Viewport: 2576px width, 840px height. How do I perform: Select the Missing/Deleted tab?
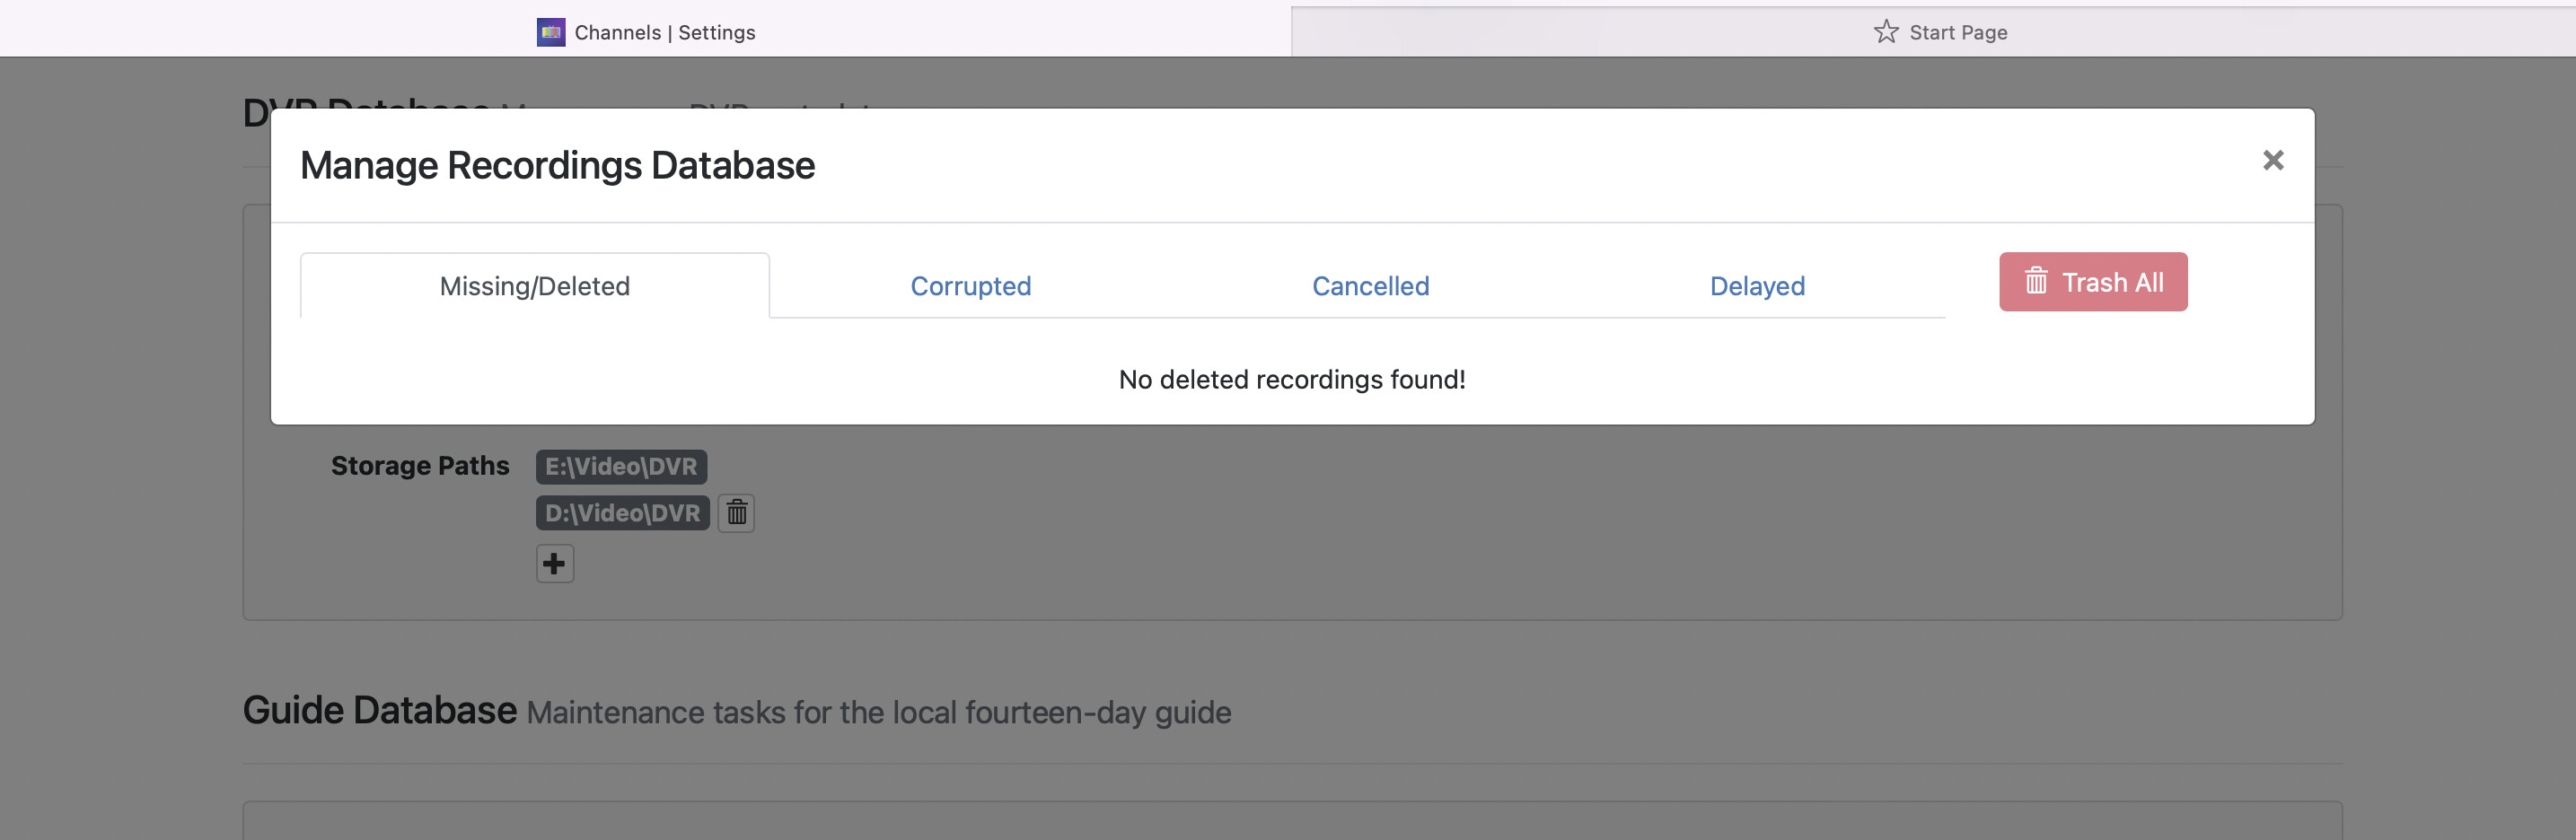point(534,287)
